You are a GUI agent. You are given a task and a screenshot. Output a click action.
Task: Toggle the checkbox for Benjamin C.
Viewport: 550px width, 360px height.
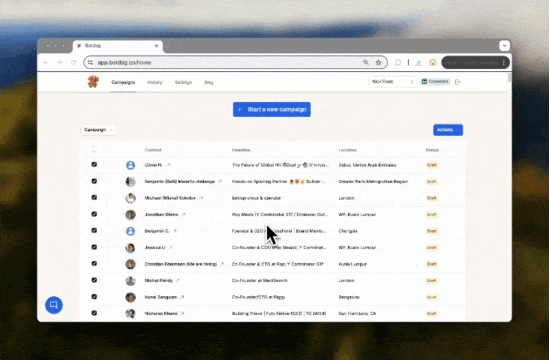click(94, 230)
